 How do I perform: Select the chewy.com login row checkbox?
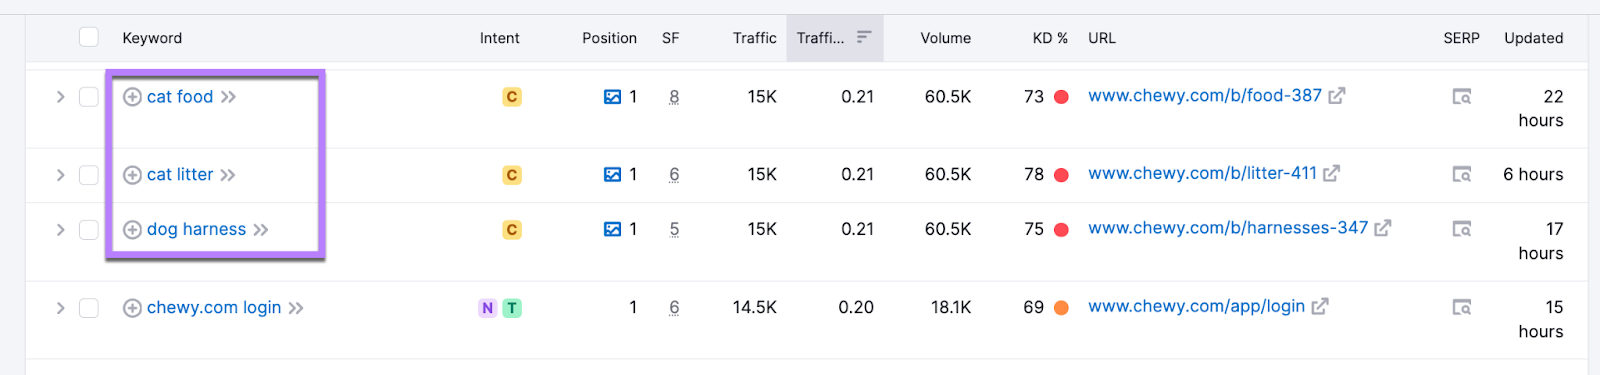(x=89, y=308)
